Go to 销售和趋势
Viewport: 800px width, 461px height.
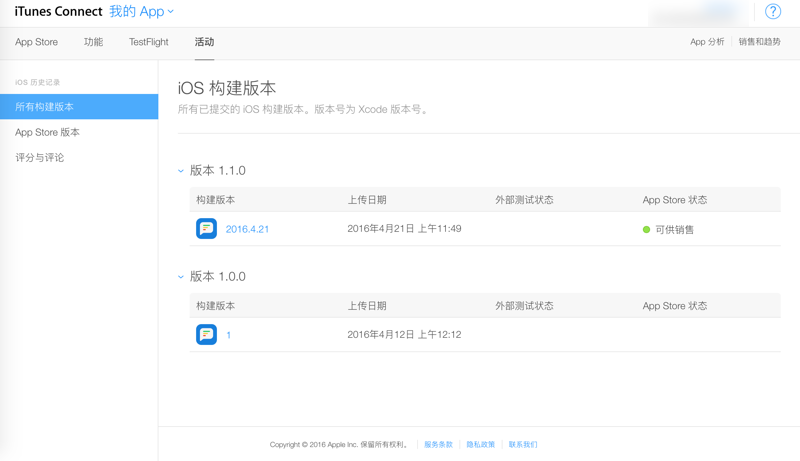click(760, 42)
